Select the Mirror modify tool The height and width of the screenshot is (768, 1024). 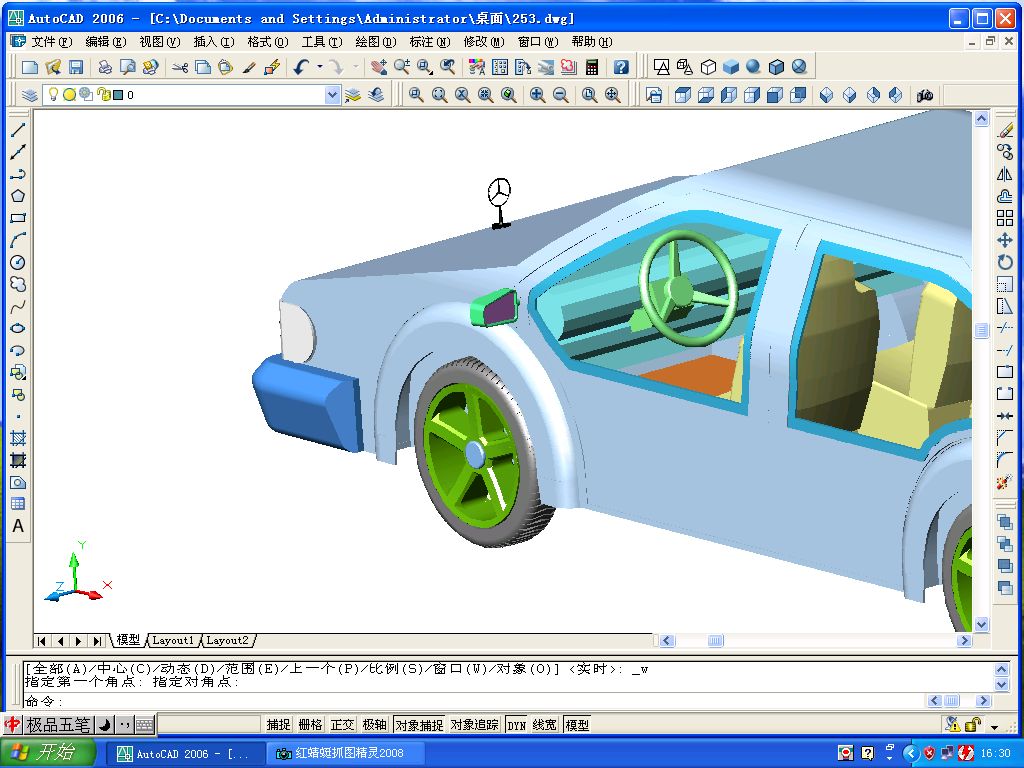1005,174
